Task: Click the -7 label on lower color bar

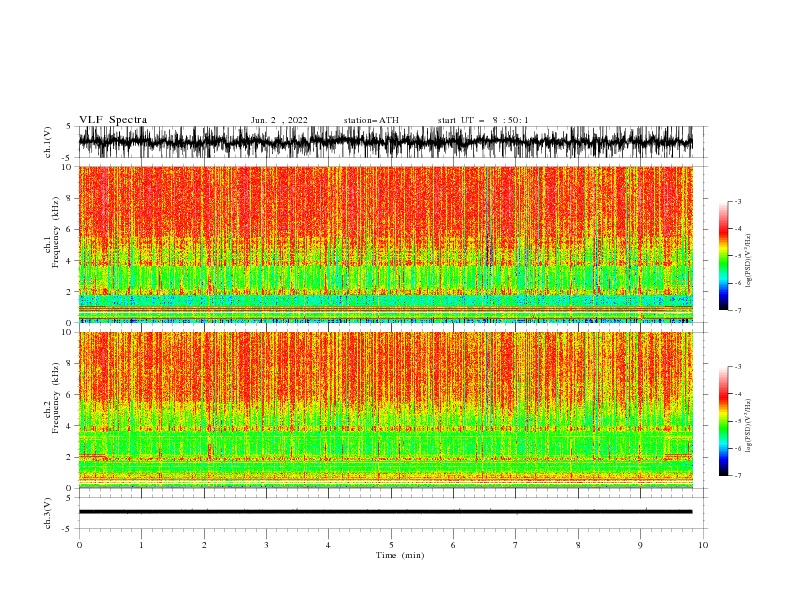Action: coord(738,476)
